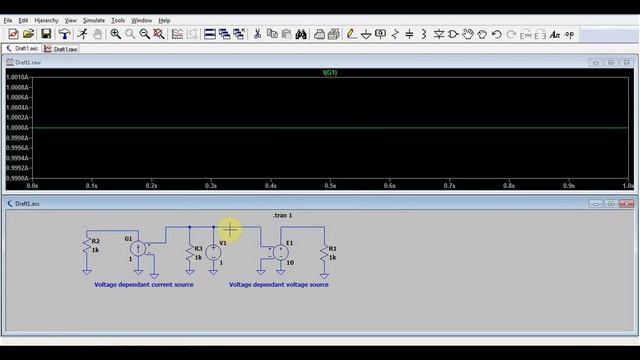Select voltage source V1 symbol
The image size is (640, 360).
pos(213,252)
